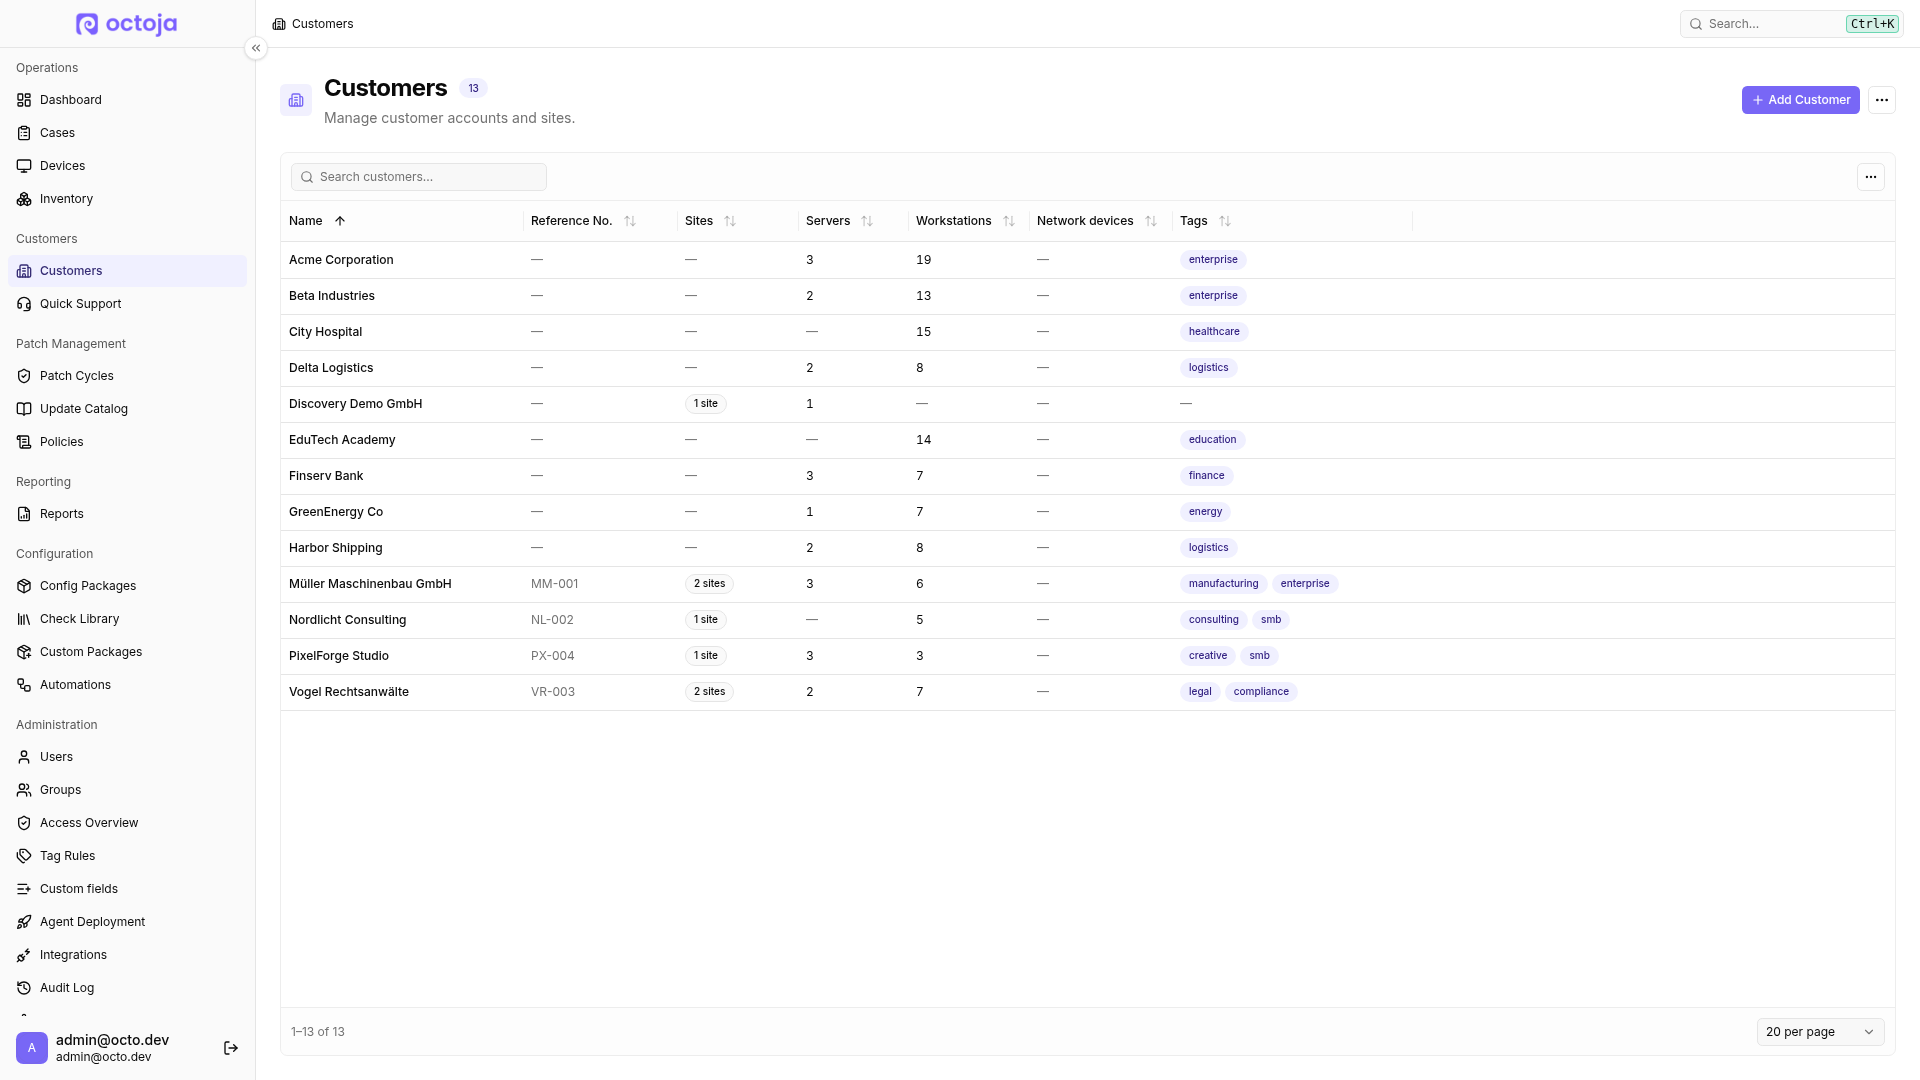Viewport: 1920px width, 1080px height.
Task: Open table options ellipsis menu
Action: coord(1871,177)
